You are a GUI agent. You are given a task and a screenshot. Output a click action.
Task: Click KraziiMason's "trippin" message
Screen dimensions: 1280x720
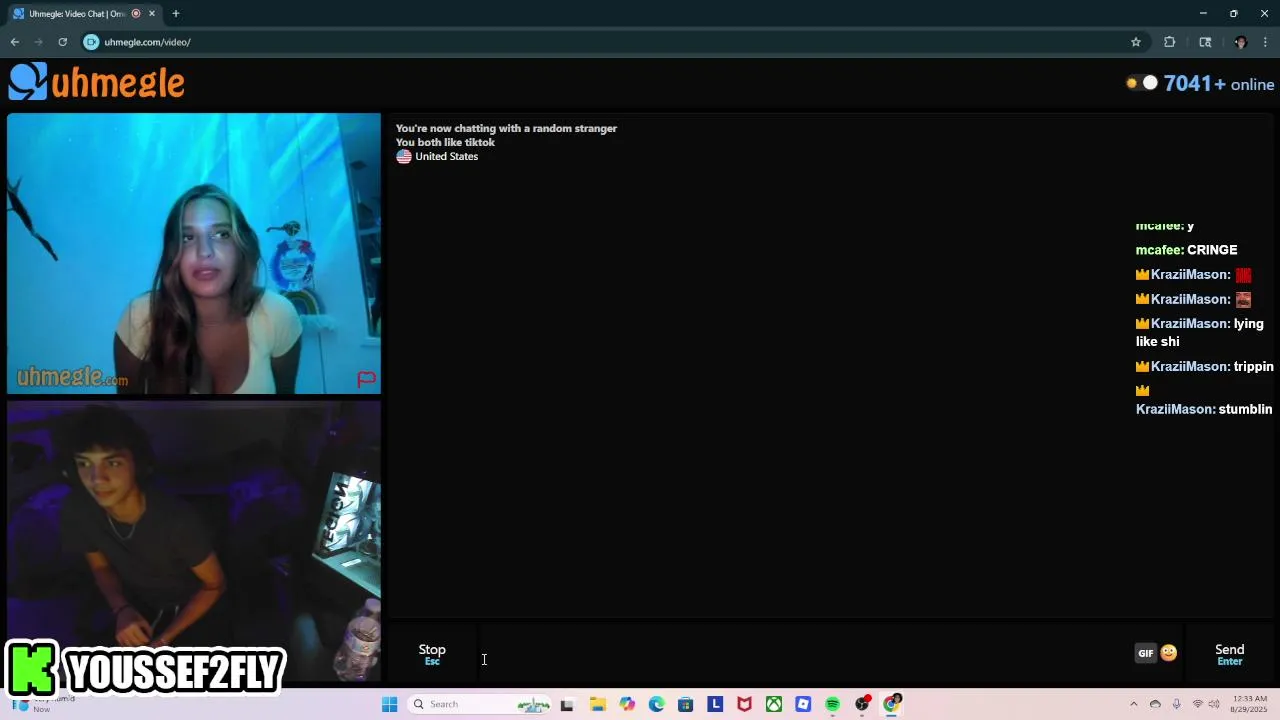pos(1204,367)
